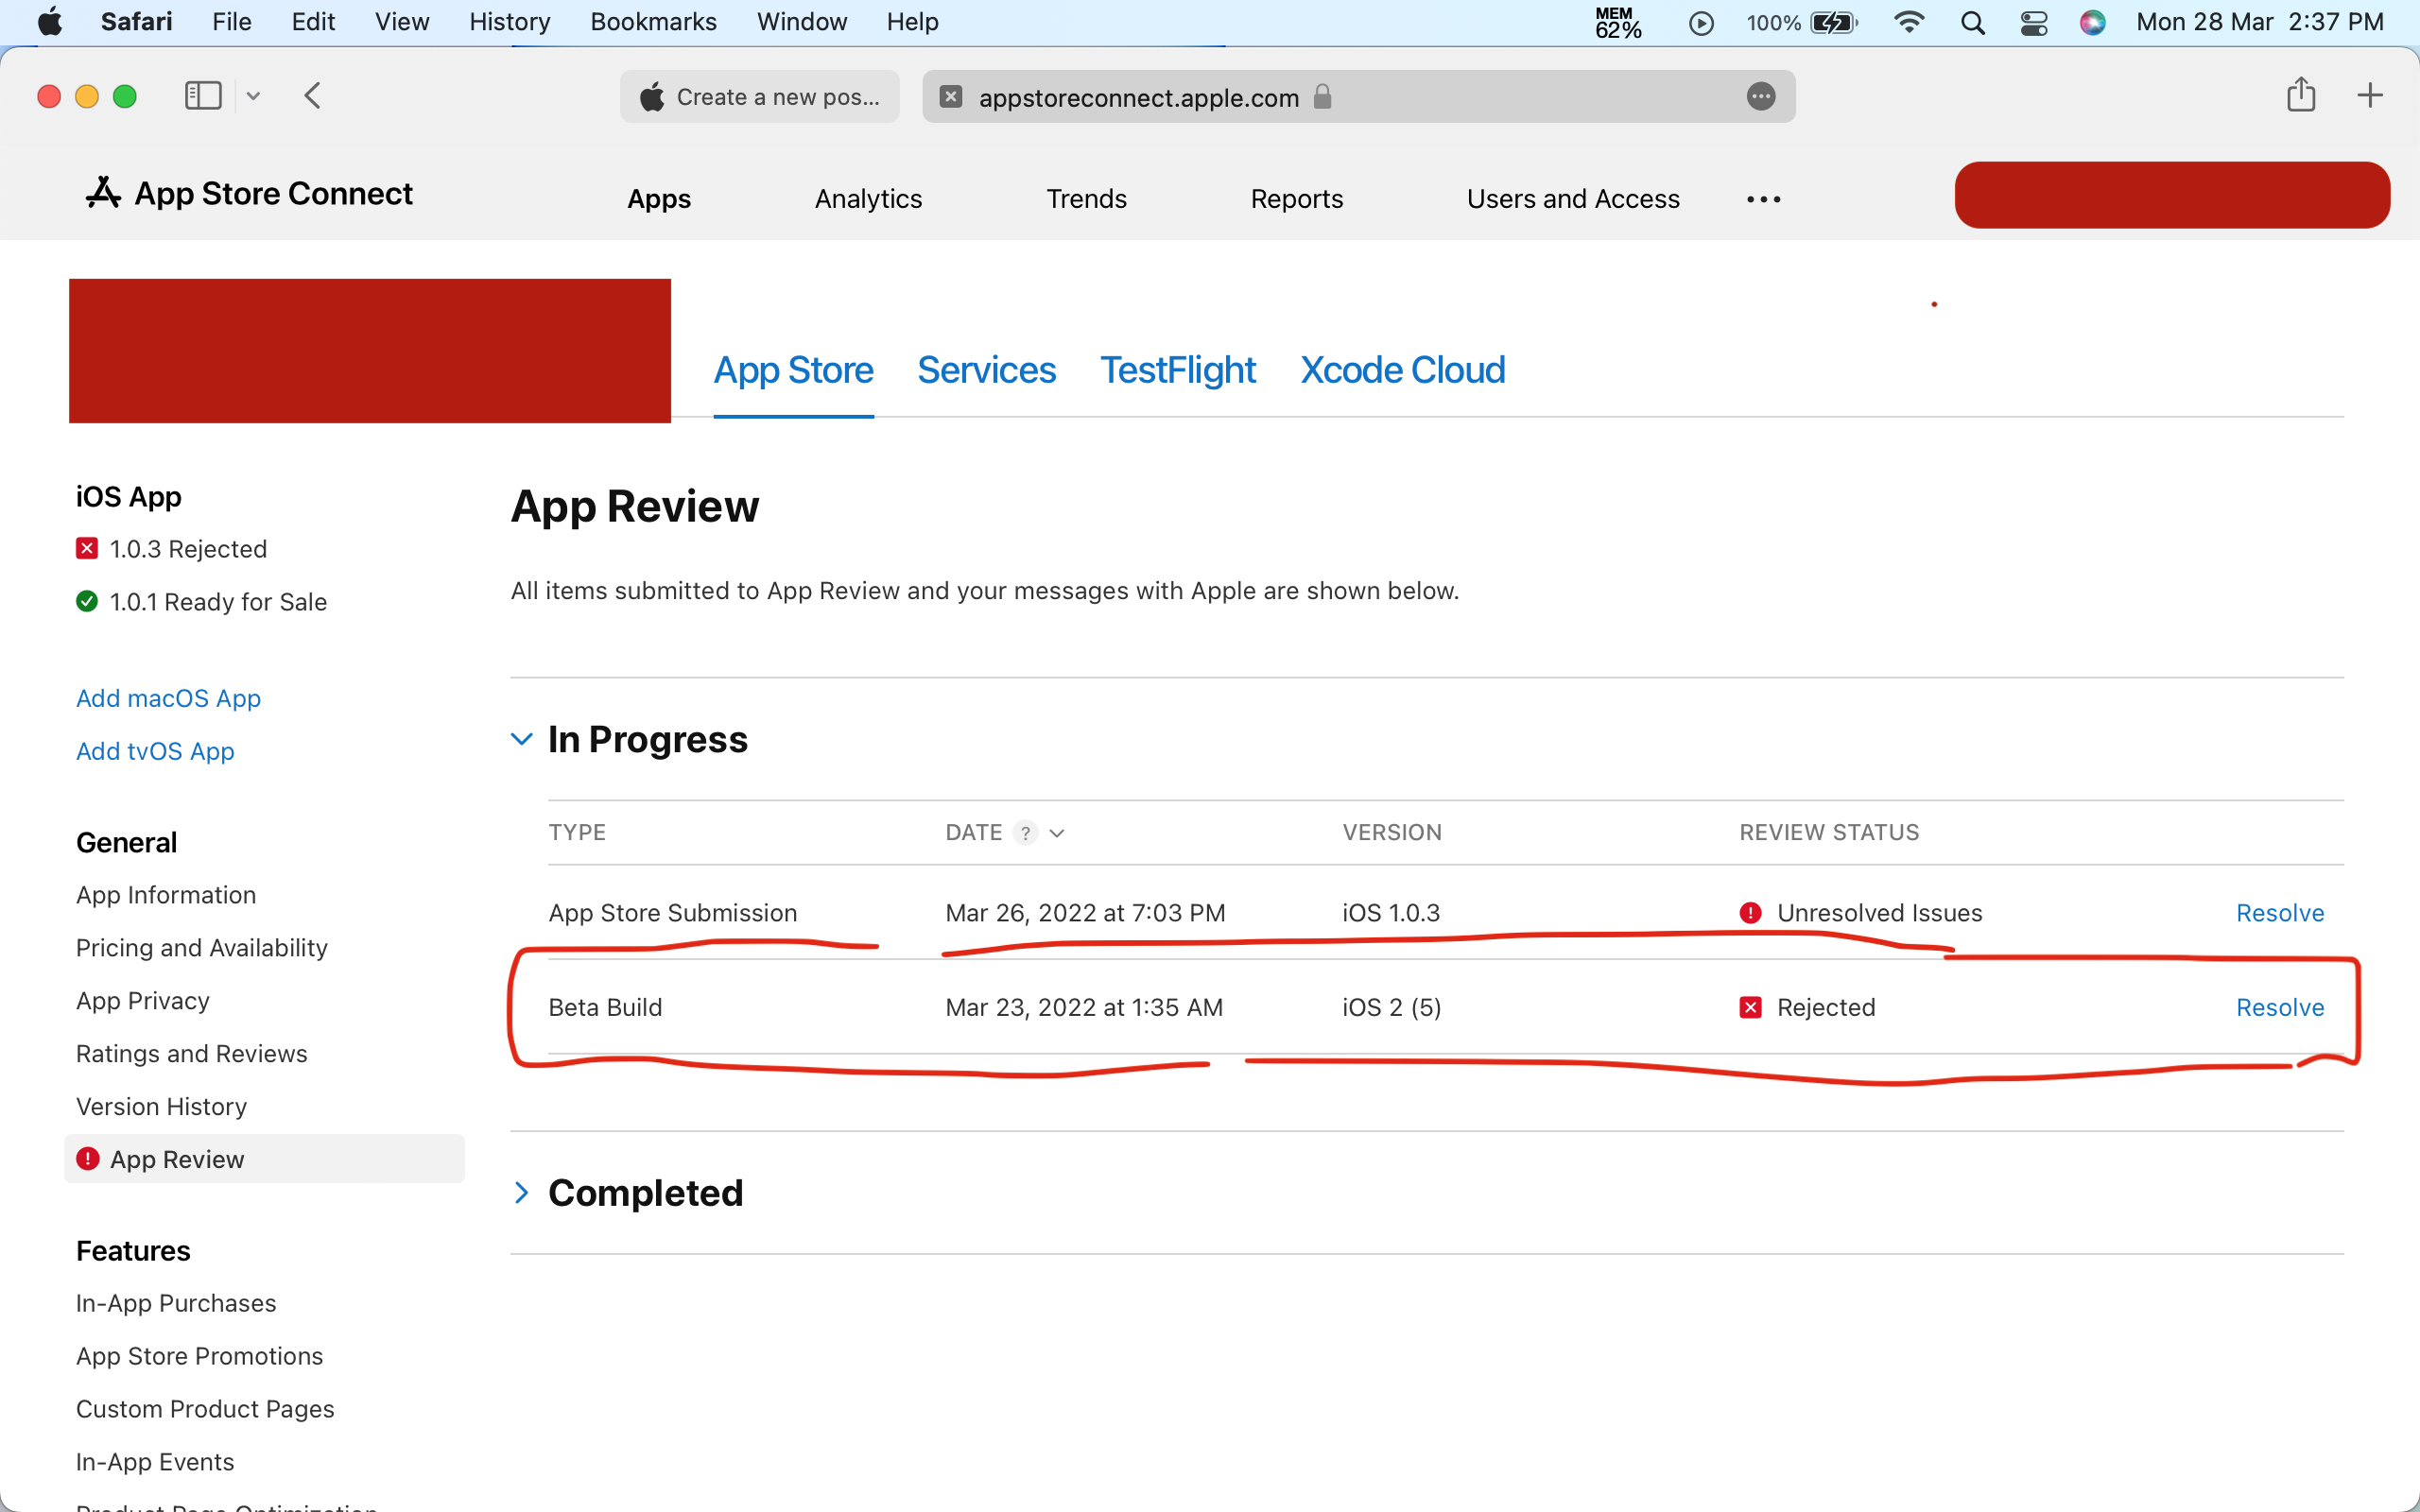Click 'Beta Build' type cell
Image resolution: width=2420 pixels, height=1512 pixels.
click(x=605, y=1007)
